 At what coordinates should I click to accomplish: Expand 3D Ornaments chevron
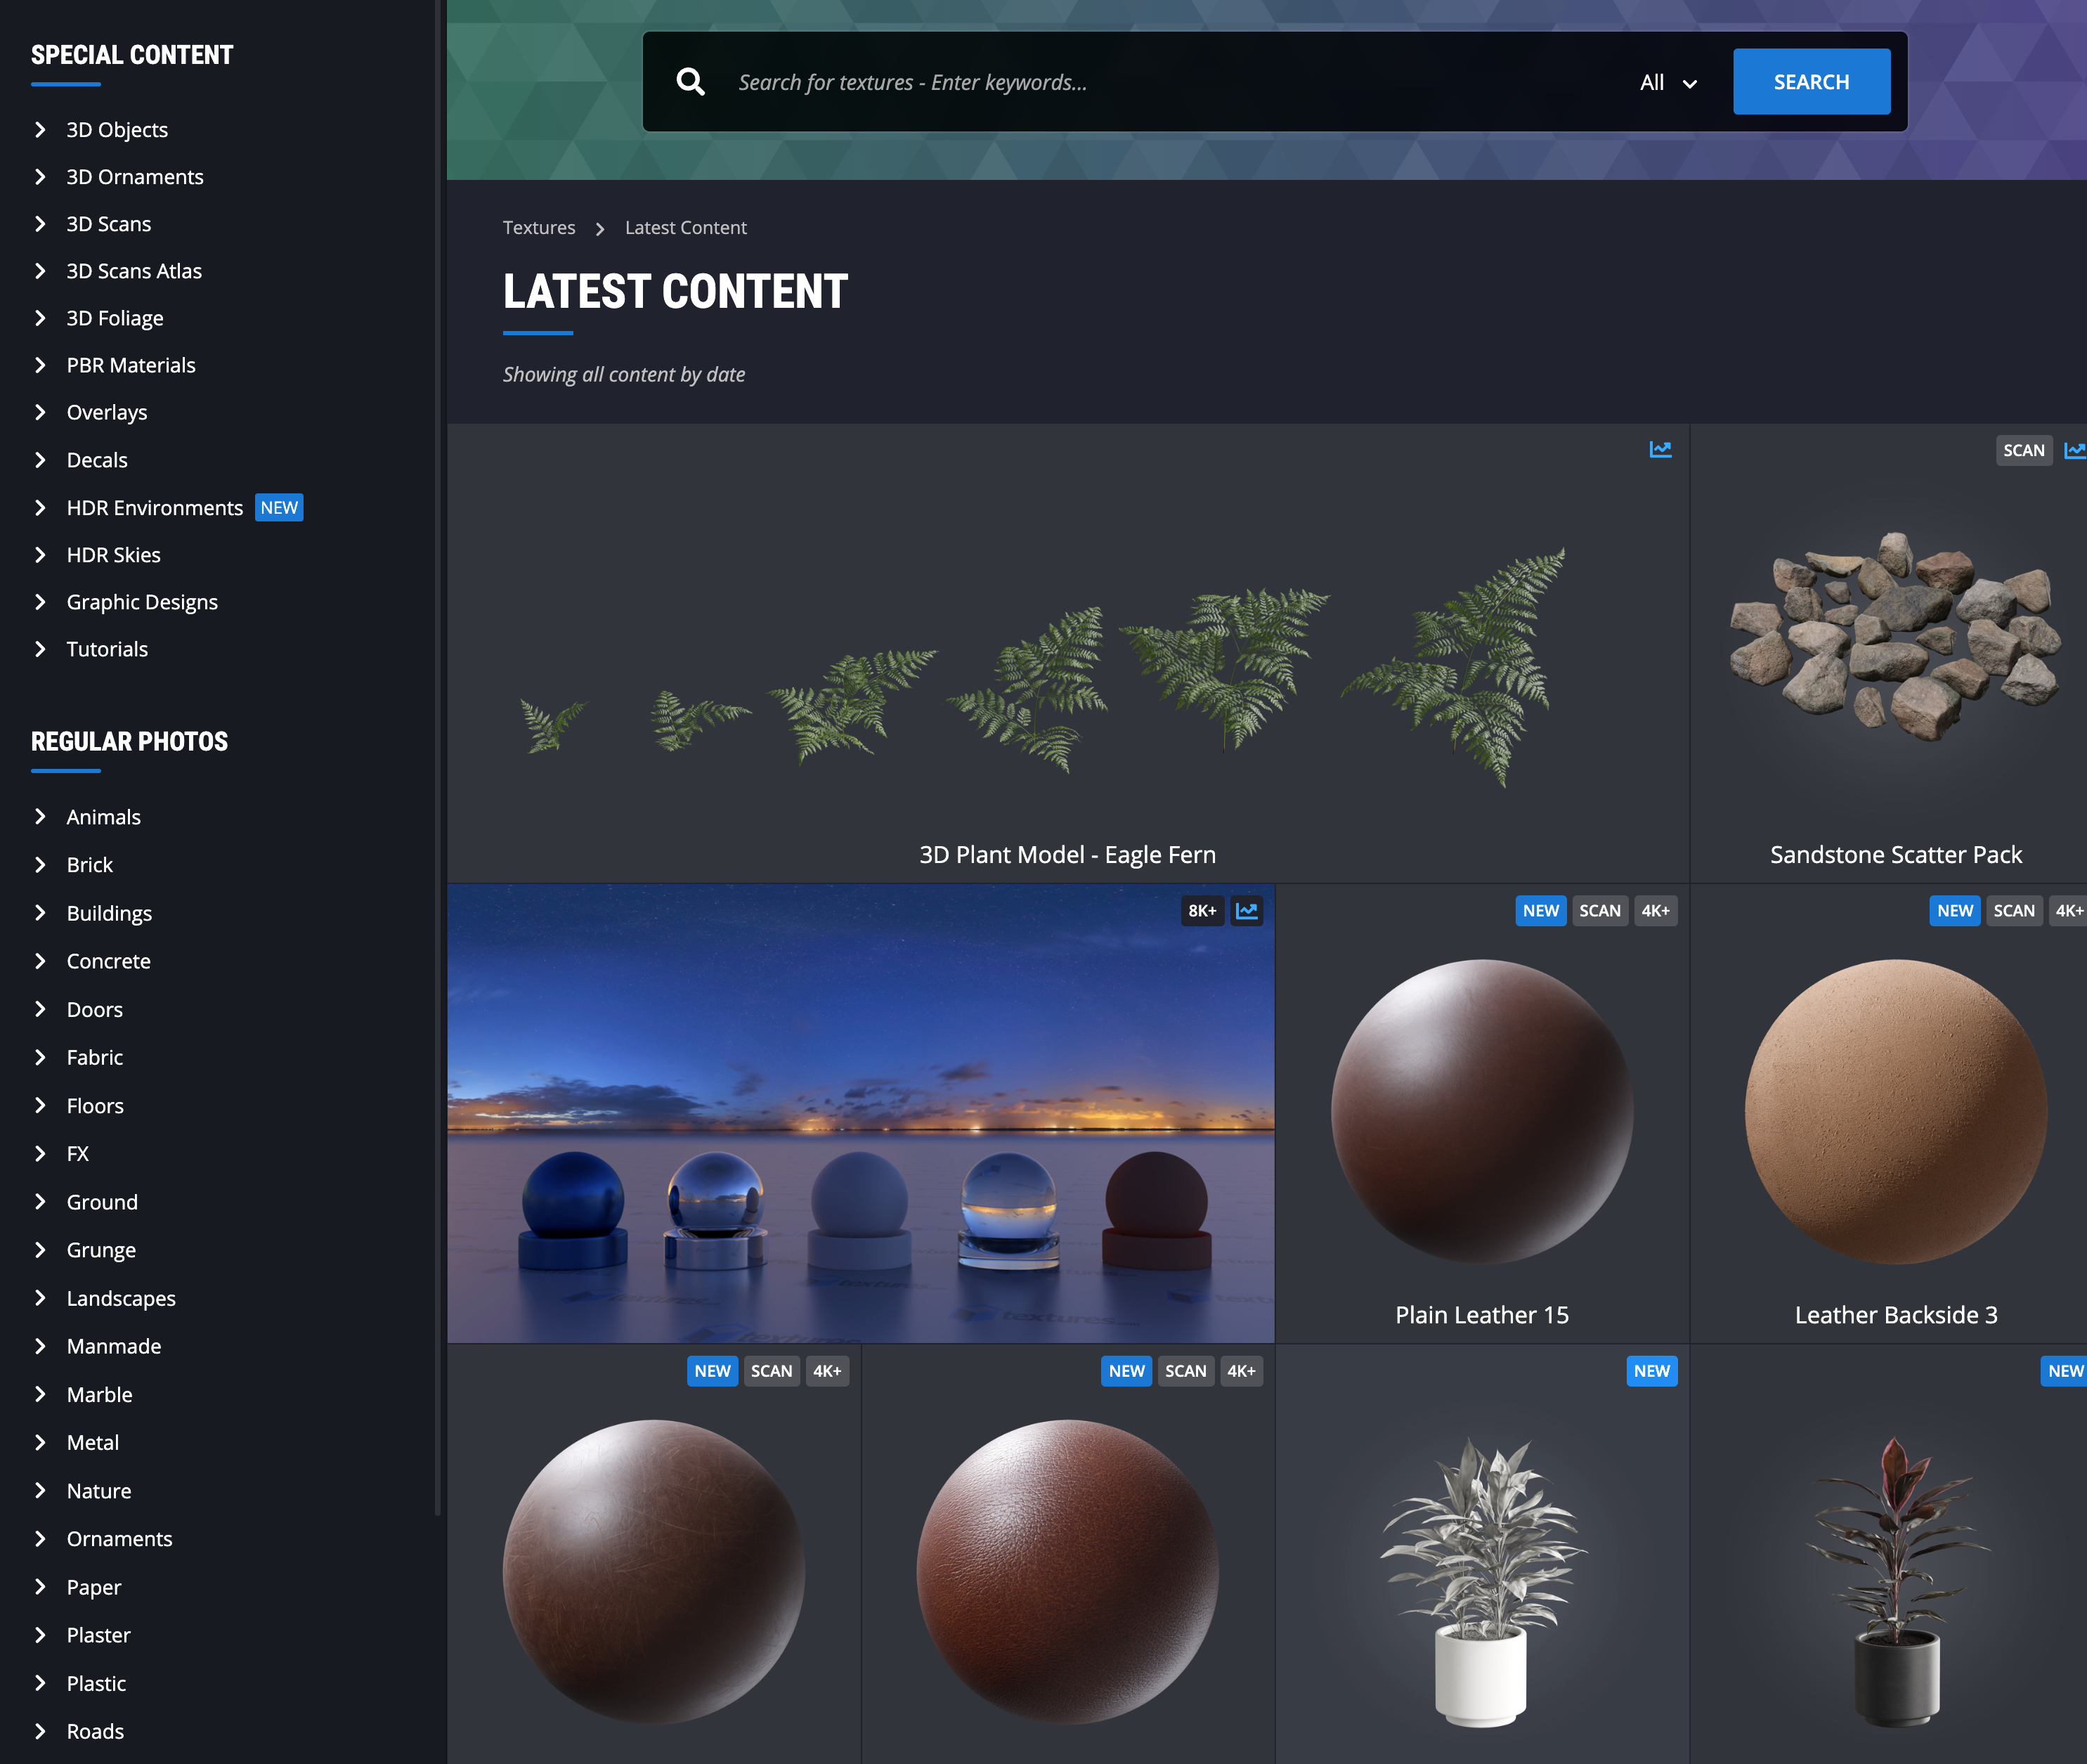(40, 177)
